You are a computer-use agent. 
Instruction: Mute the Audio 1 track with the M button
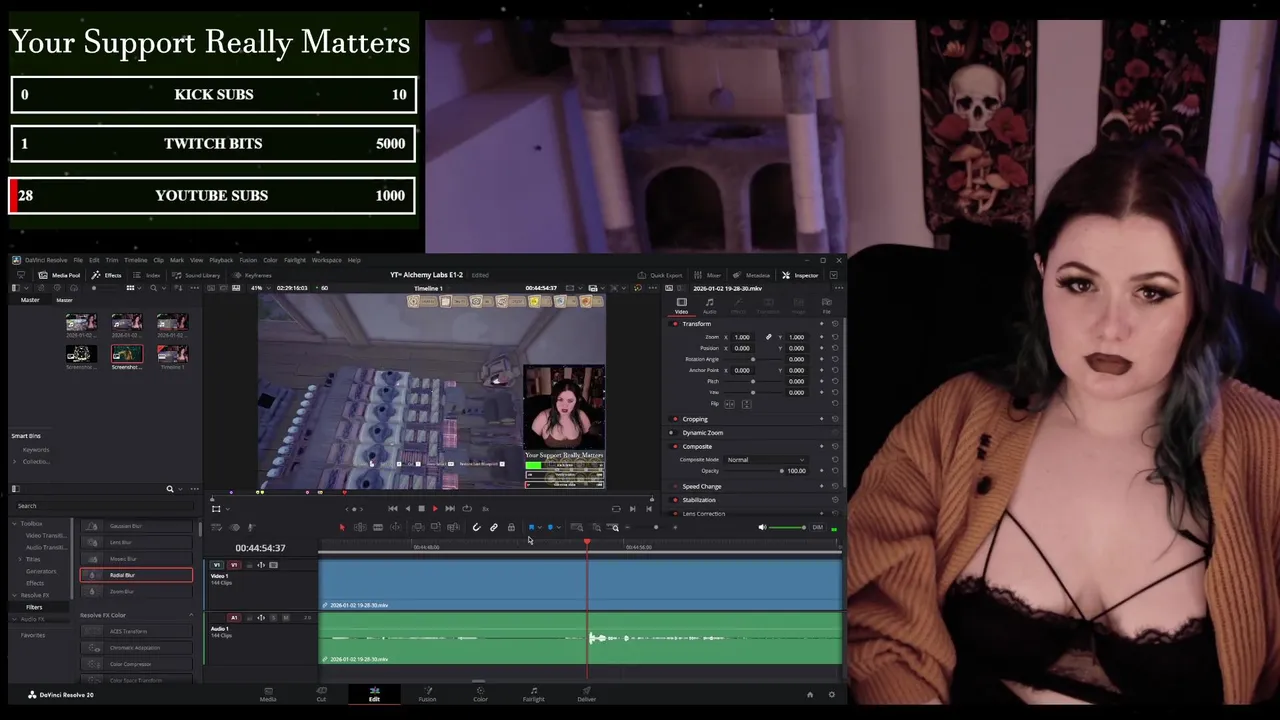286,617
